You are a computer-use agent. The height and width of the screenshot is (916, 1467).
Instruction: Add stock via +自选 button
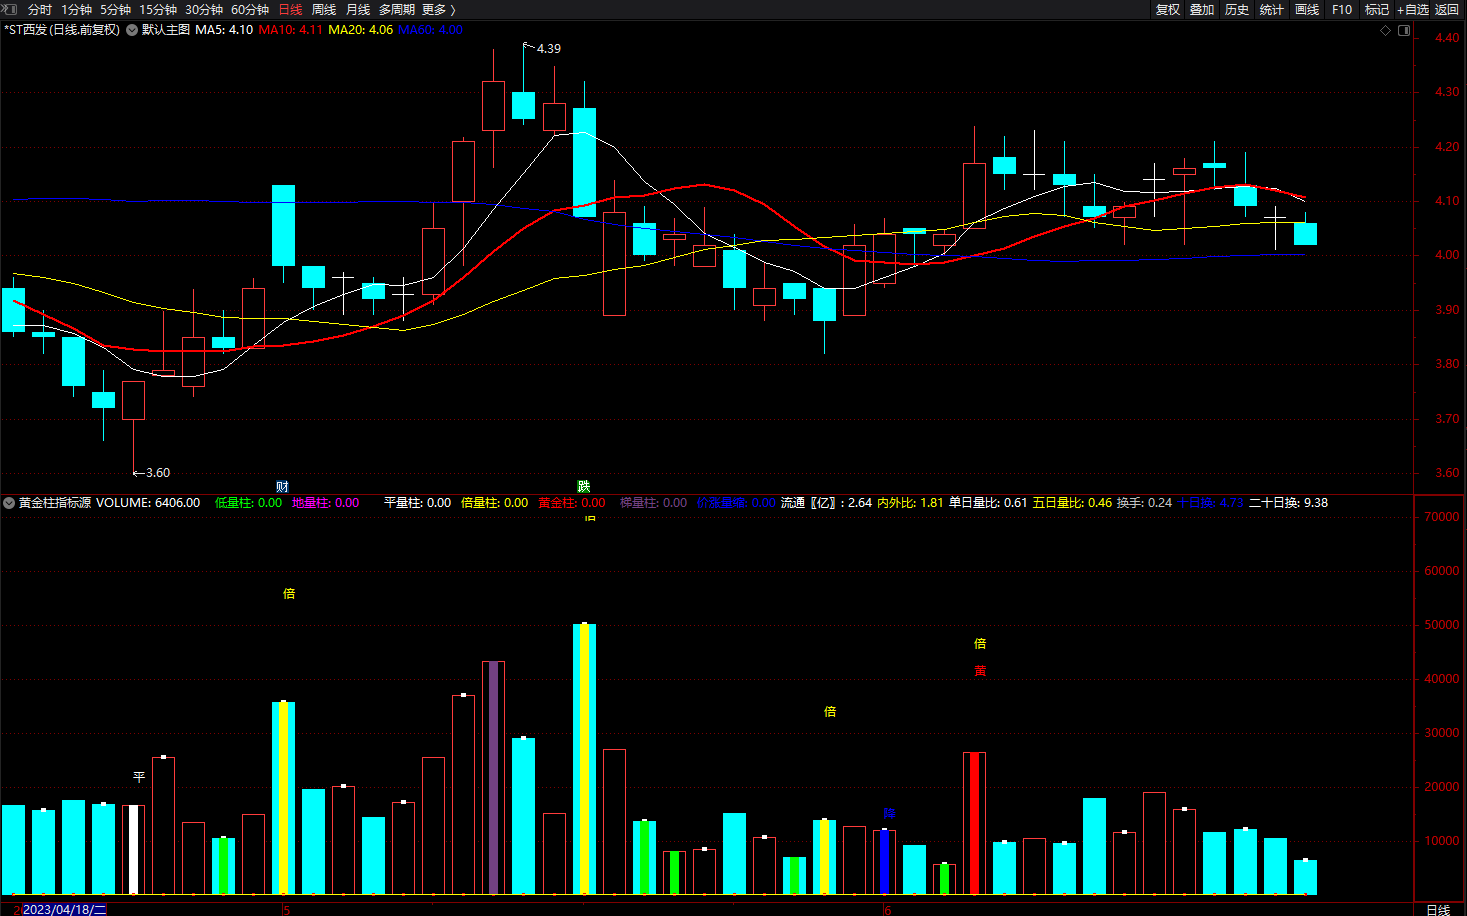[x=1413, y=10]
